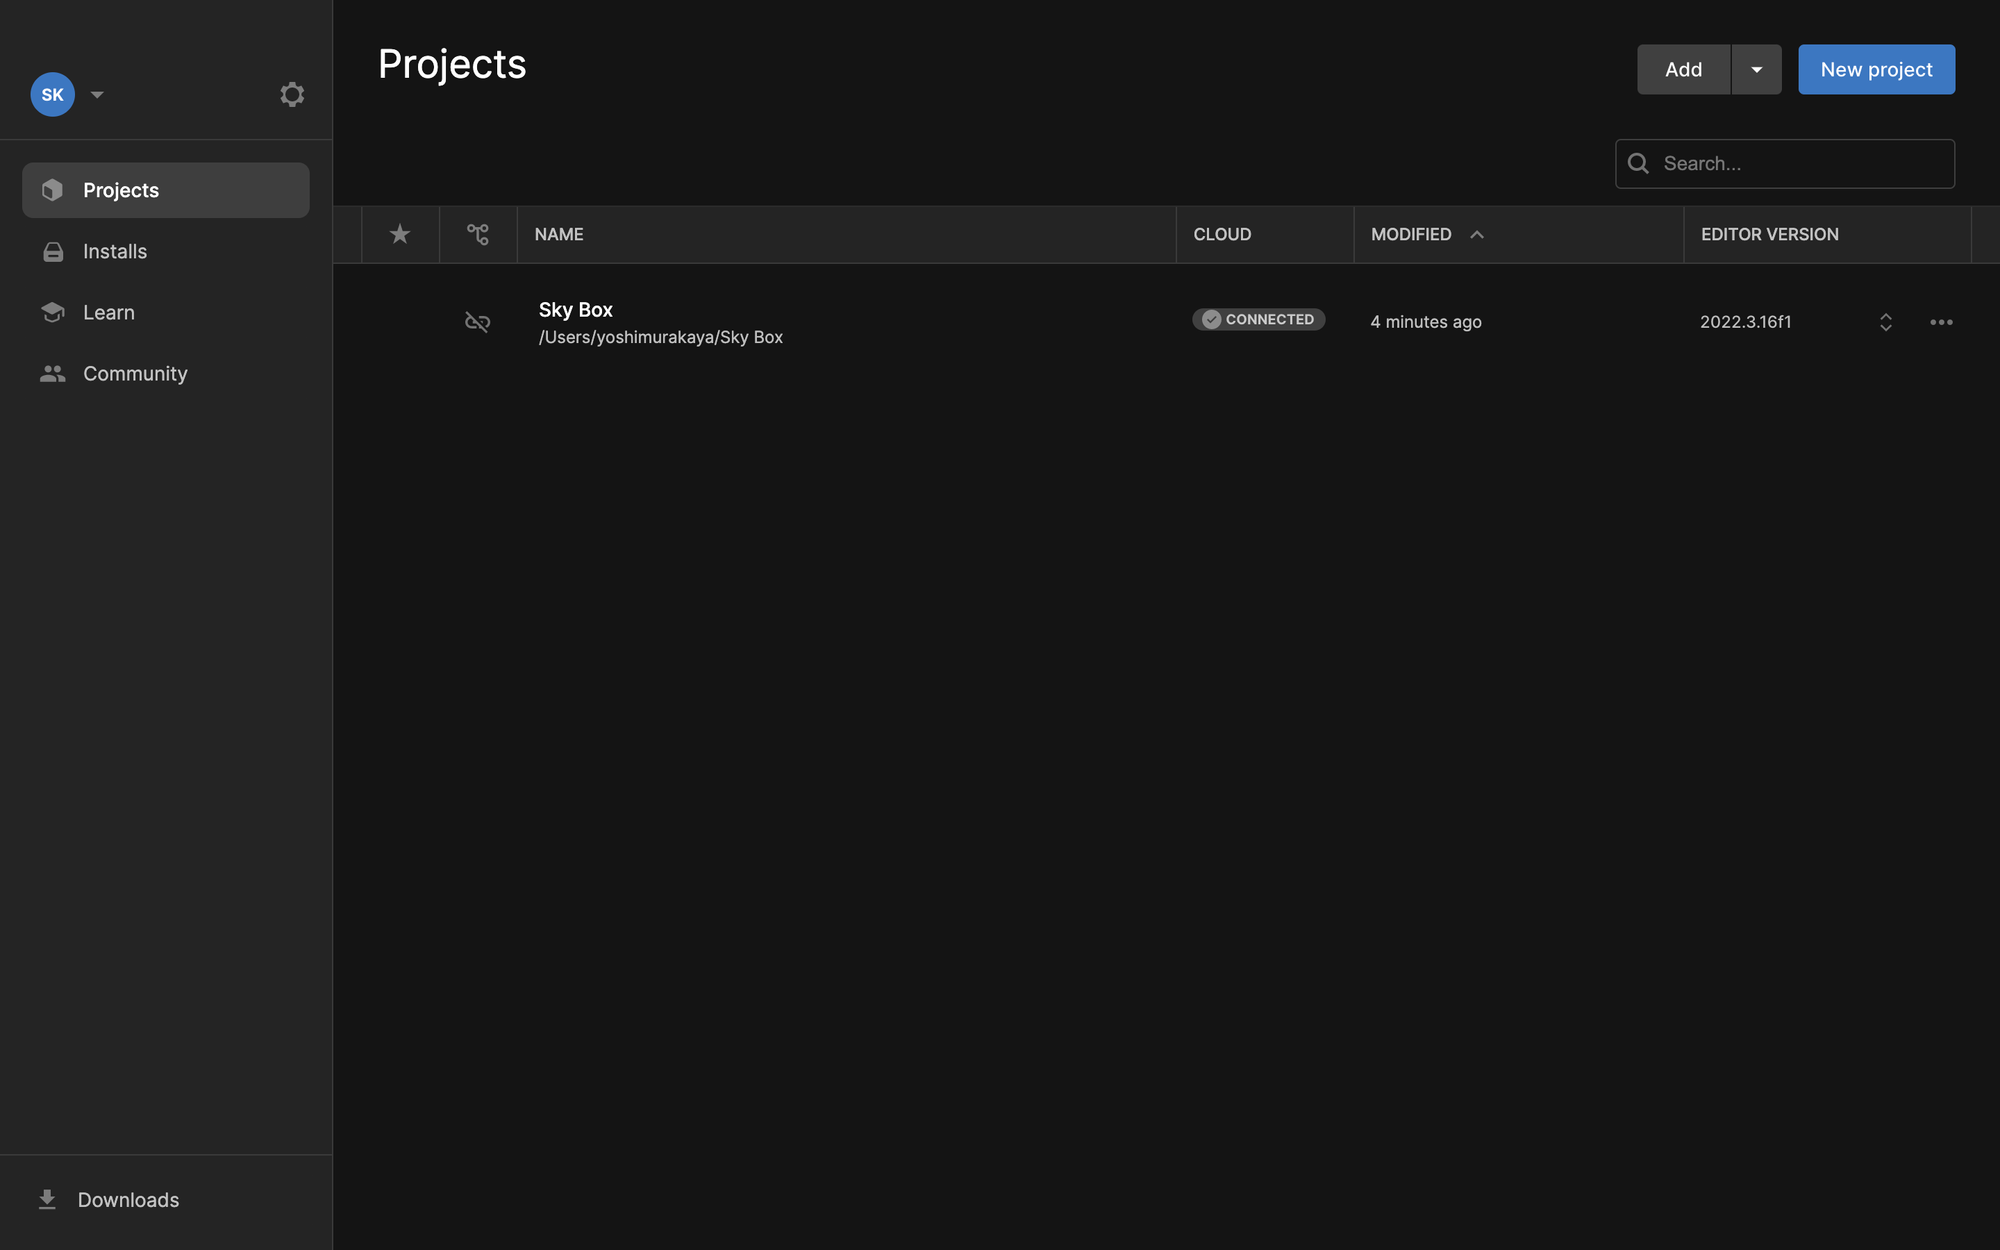Click Sky Box unlinked source control icon
The image size is (2000, 1250).
coord(478,322)
